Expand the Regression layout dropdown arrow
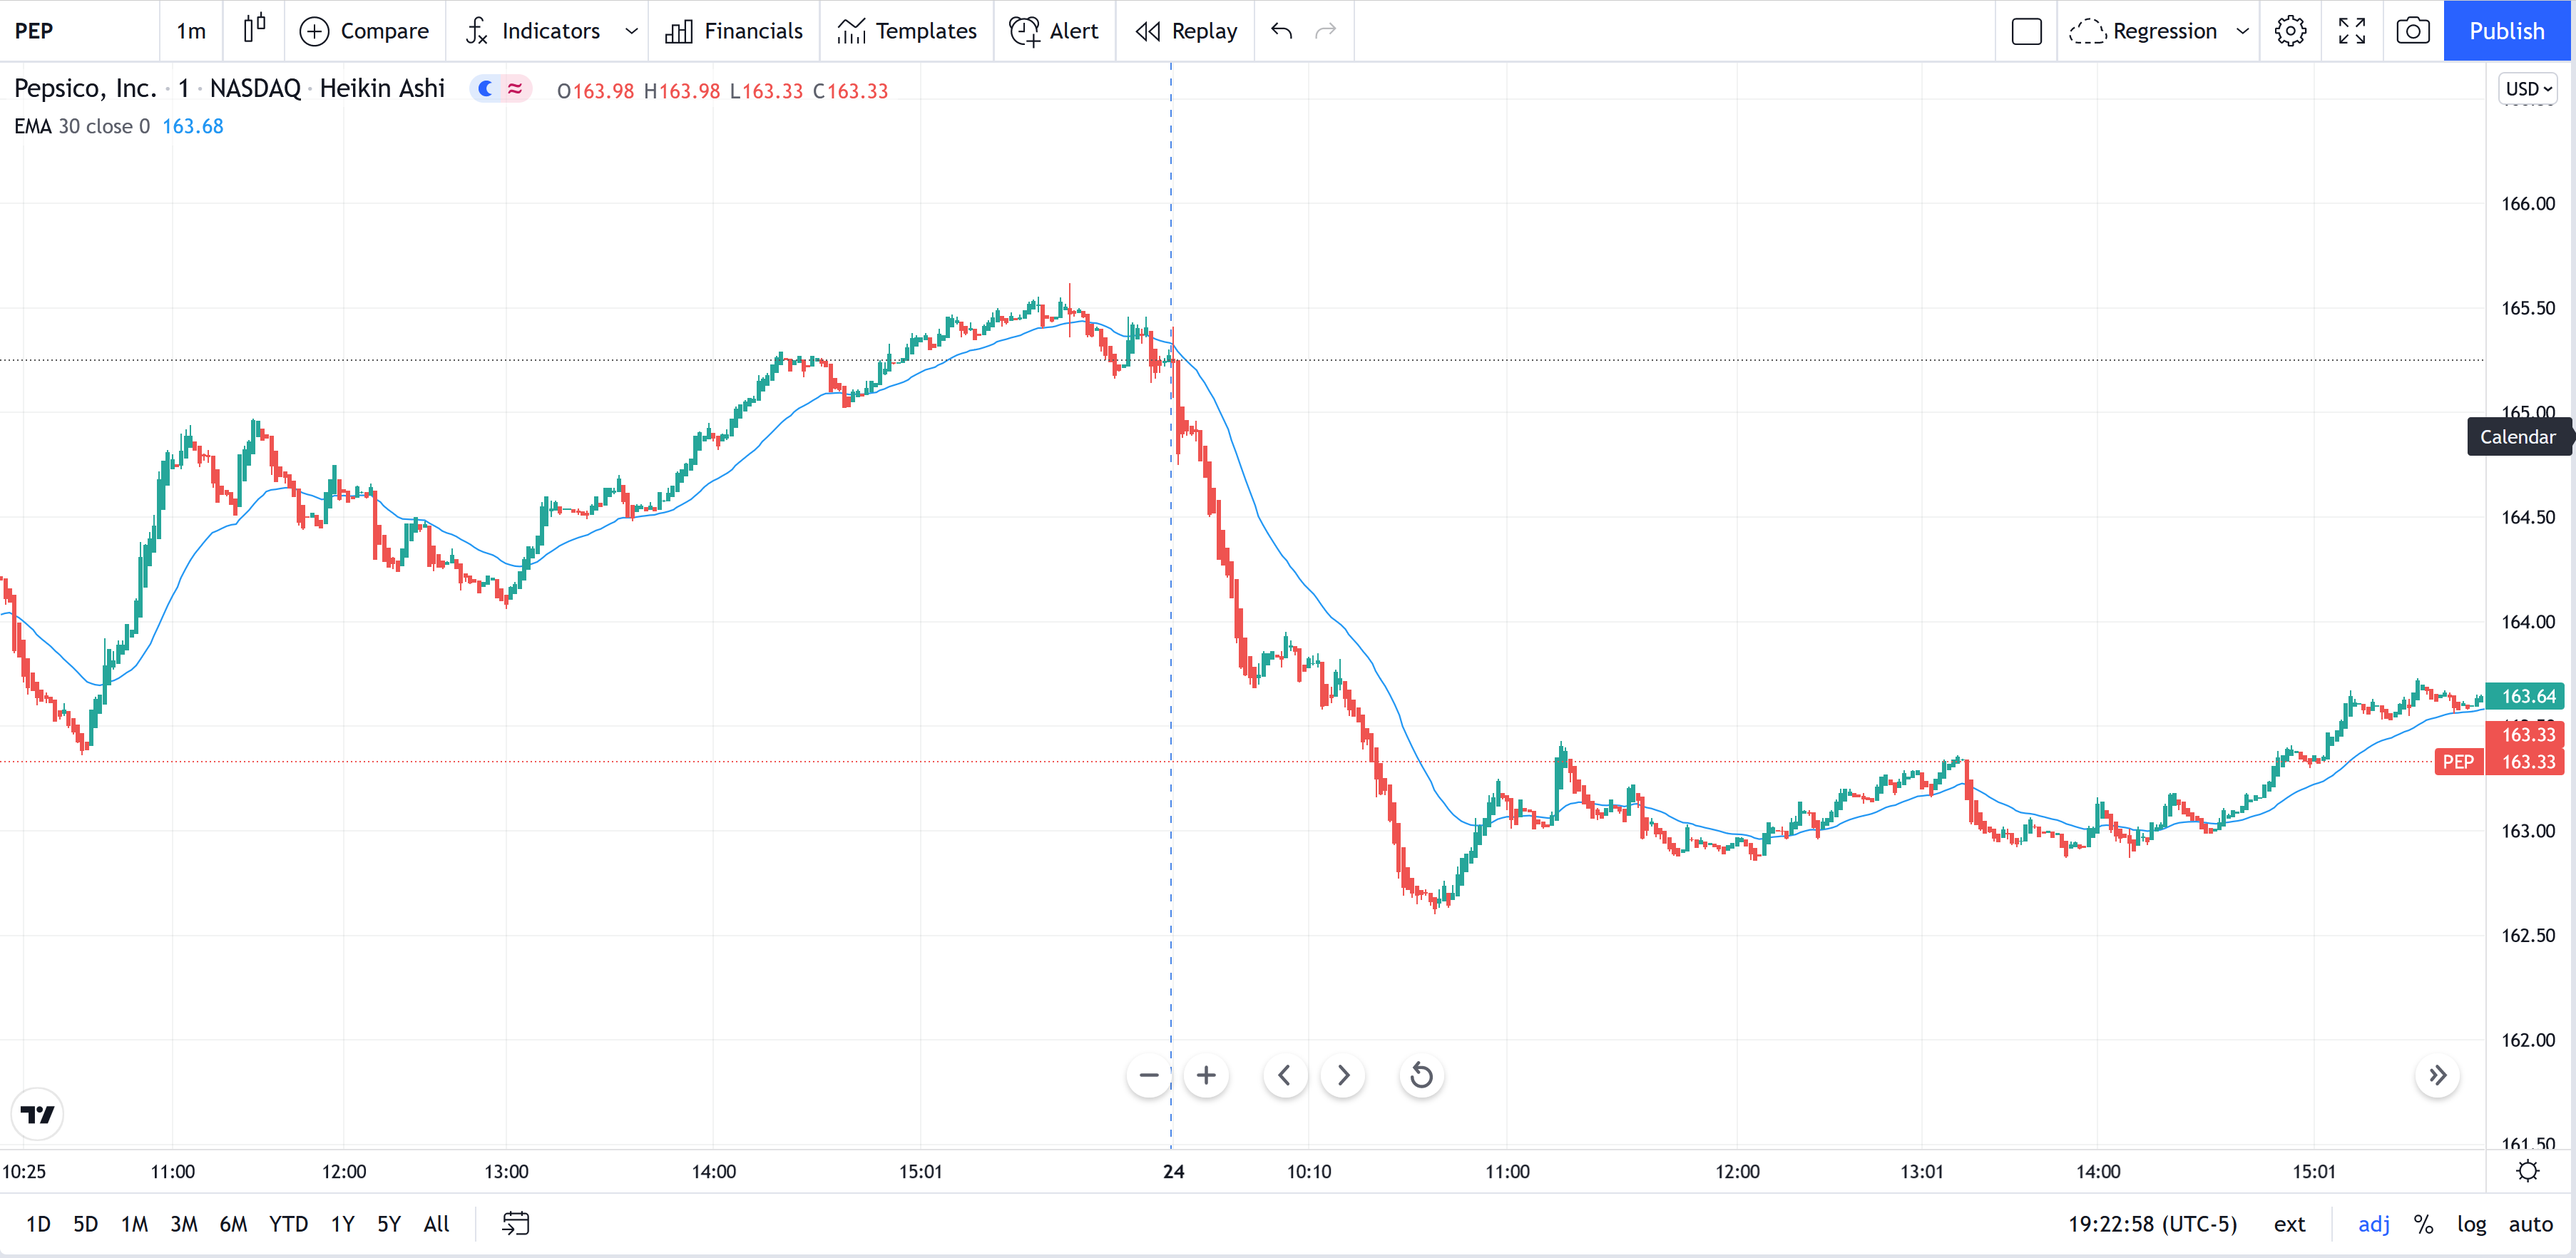This screenshot has width=2576, height=1258. (2242, 31)
